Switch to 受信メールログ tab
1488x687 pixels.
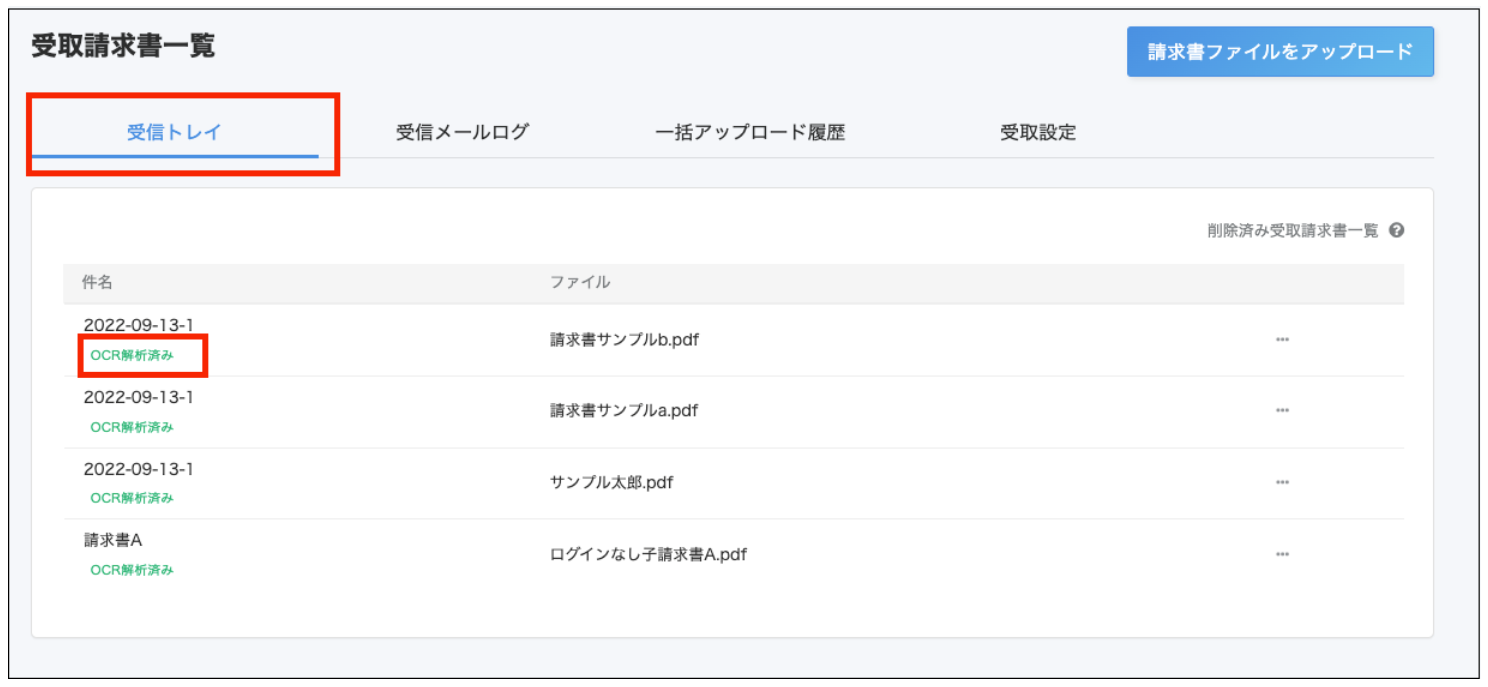462,132
